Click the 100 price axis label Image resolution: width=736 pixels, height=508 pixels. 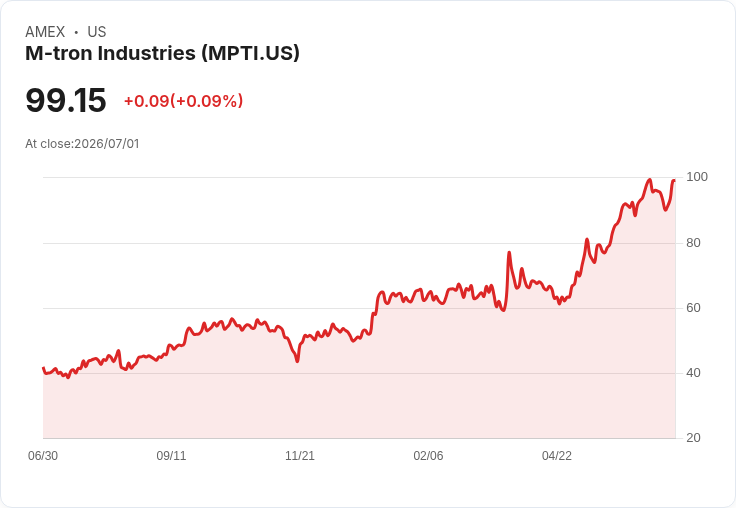(697, 177)
